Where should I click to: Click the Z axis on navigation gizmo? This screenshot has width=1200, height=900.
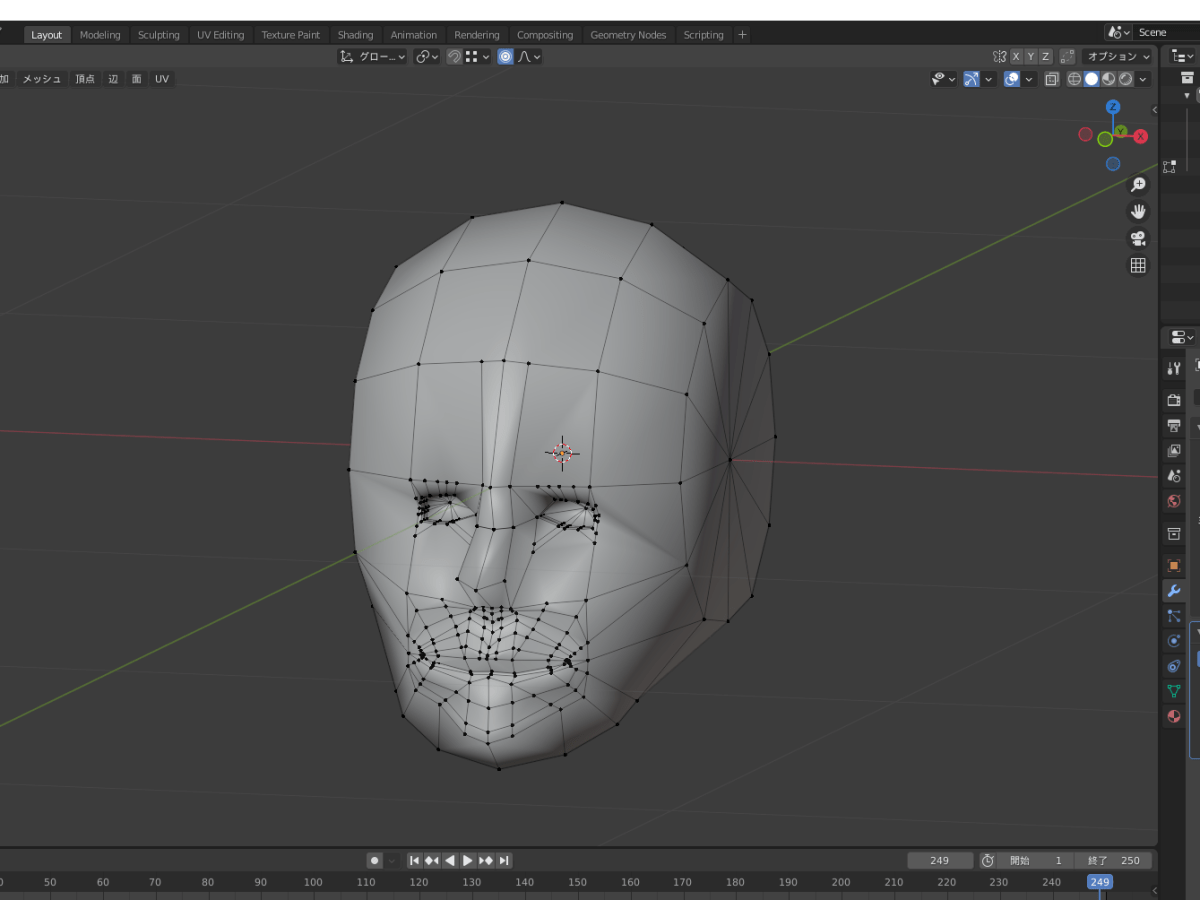(x=1113, y=106)
